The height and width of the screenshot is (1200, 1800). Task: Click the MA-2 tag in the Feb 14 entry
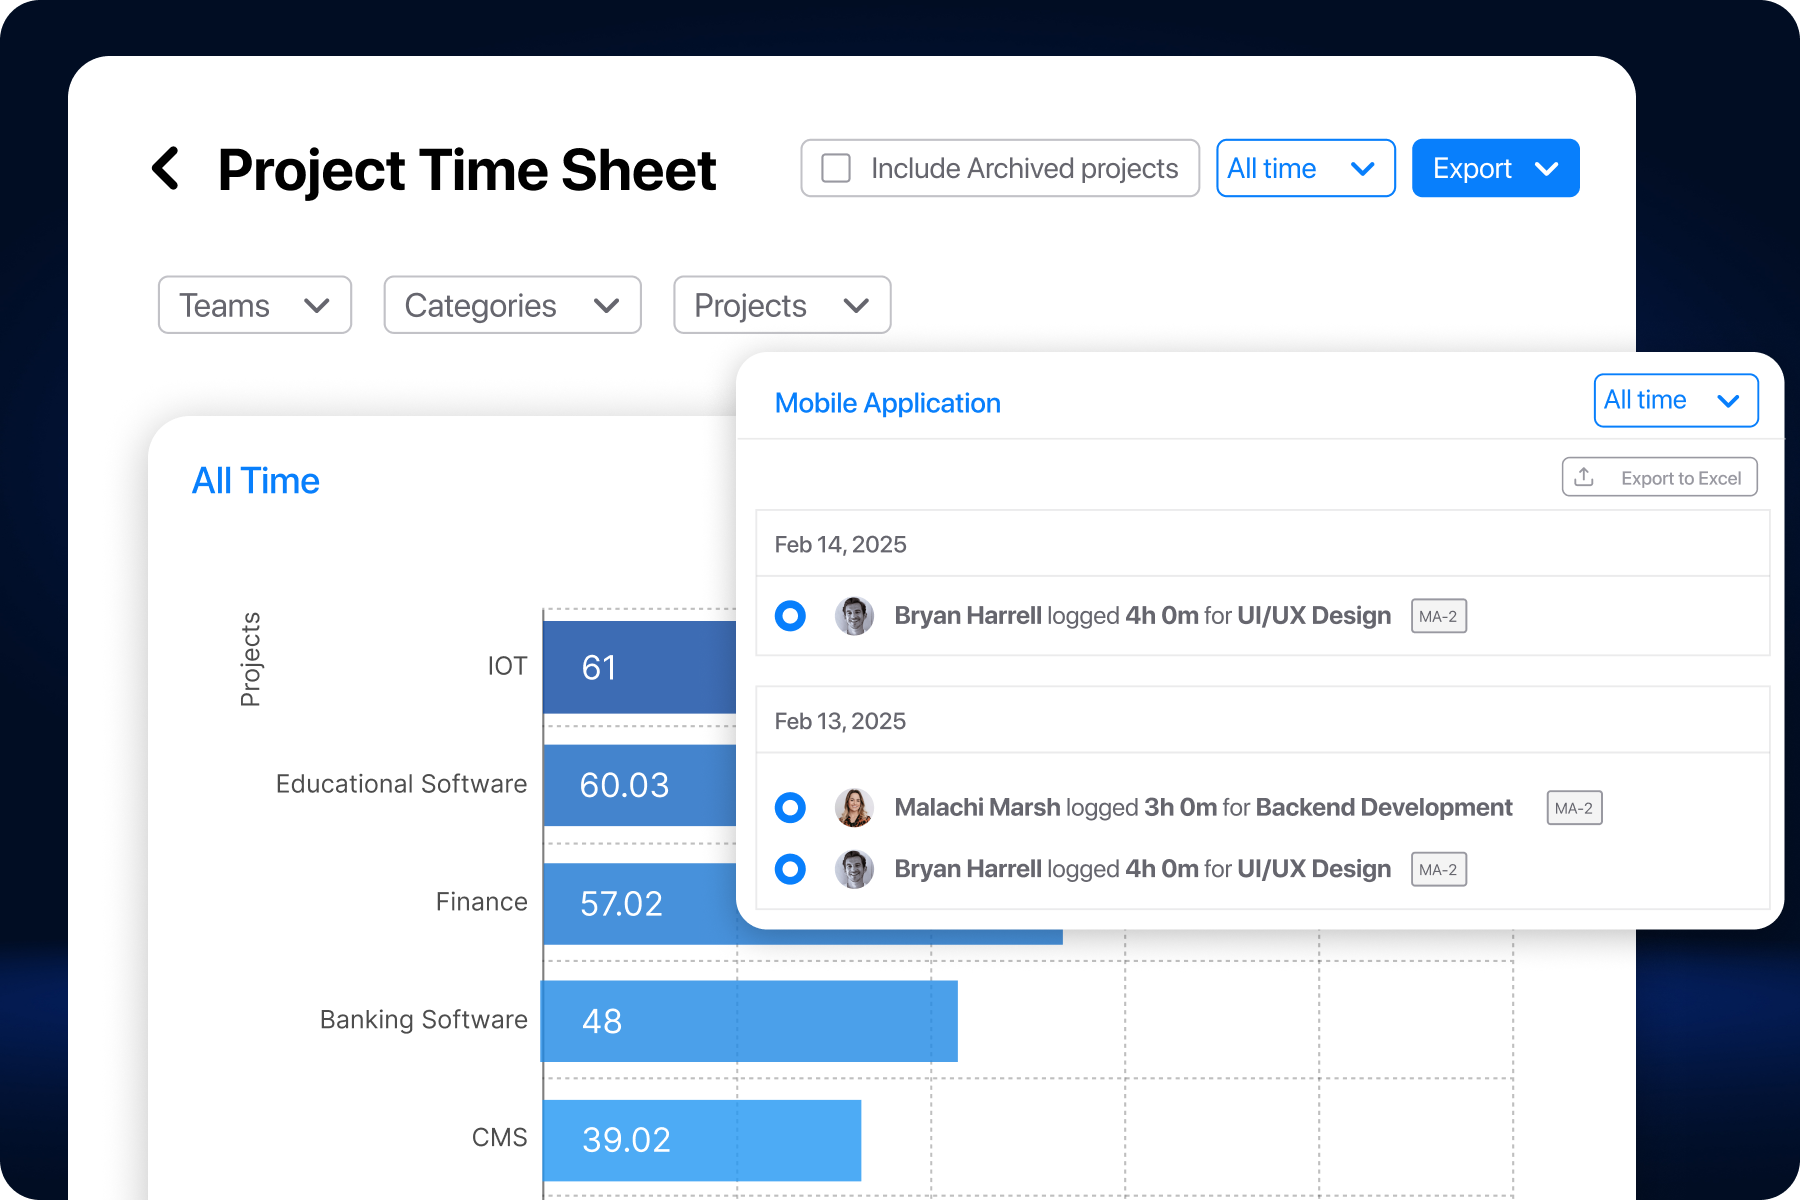click(1438, 615)
